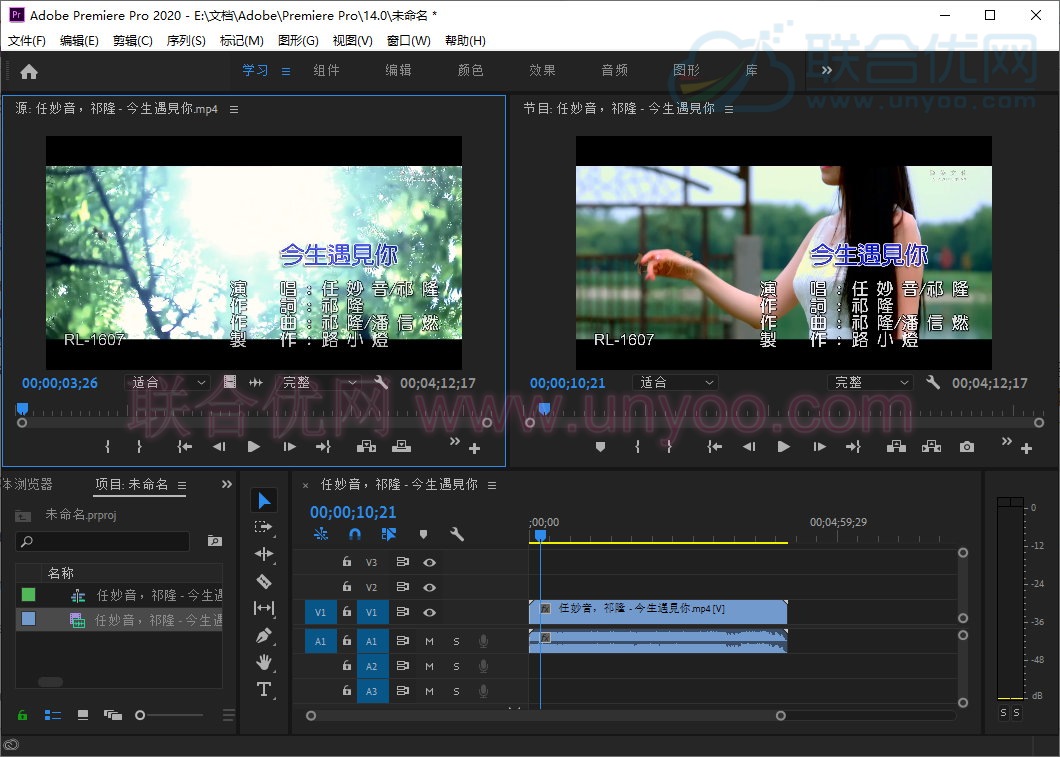
Task: Click source timecode 00;00;03;26
Action: point(59,383)
